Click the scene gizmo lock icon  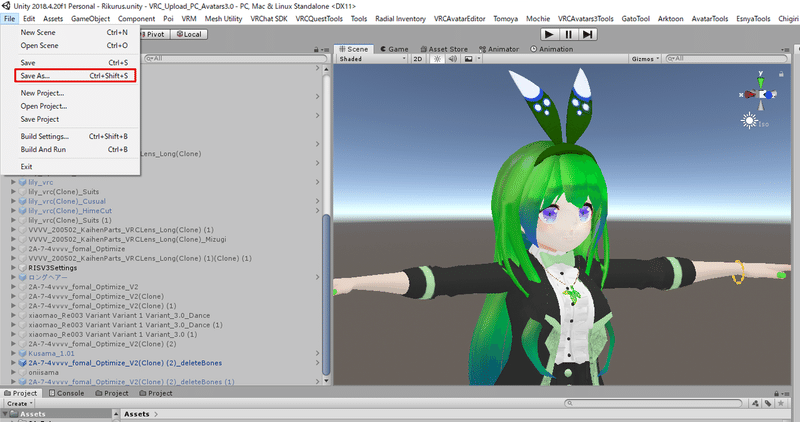point(781,74)
